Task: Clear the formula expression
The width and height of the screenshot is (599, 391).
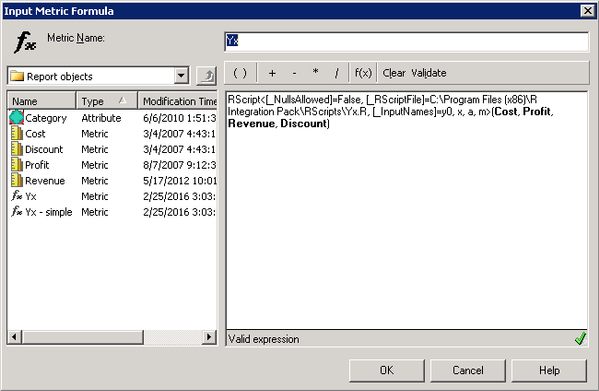Action: coord(394,73)
